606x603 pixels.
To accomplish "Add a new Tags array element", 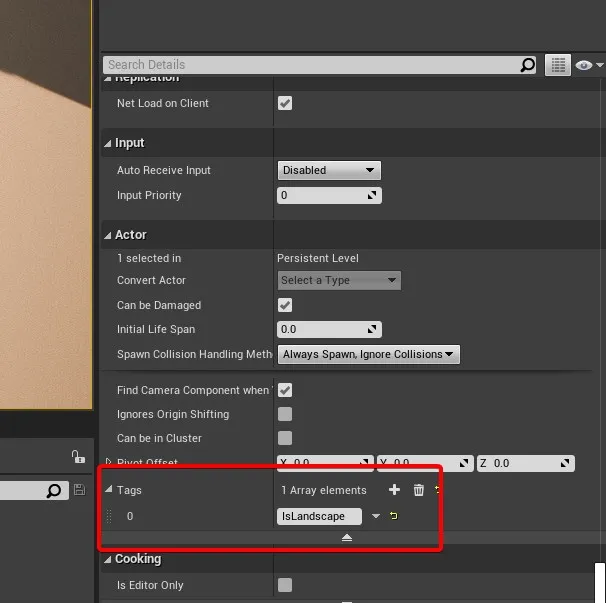I will coord(394,490).
